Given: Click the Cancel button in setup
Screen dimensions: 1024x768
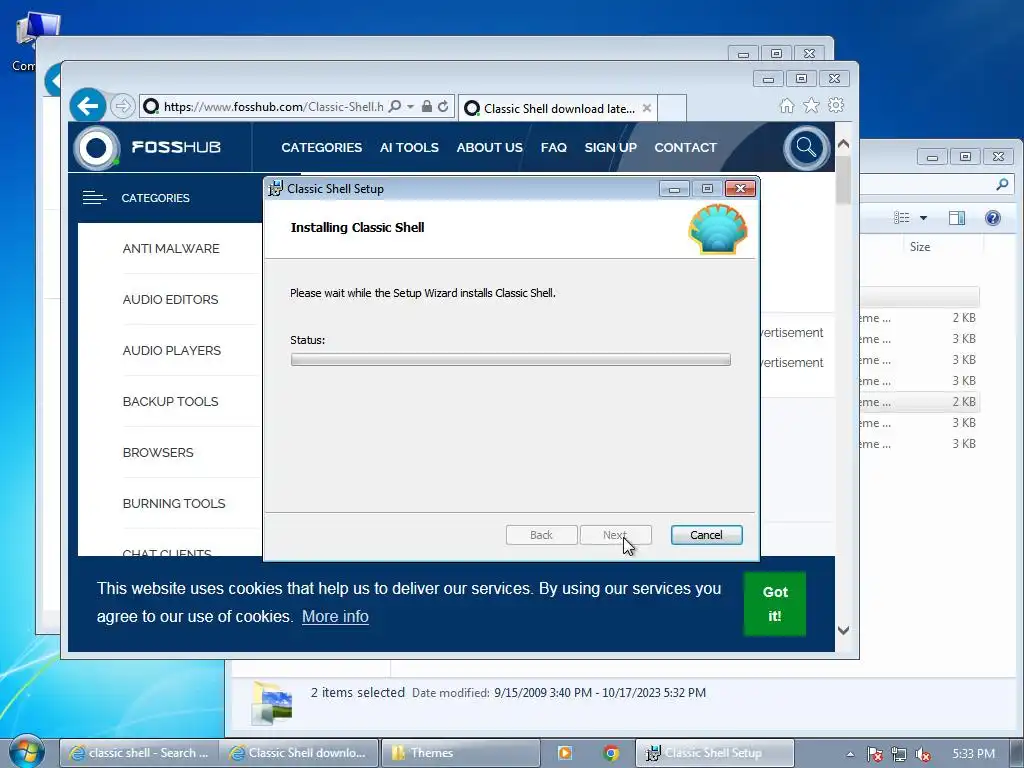Looking at the screenshot, I should 706,535.
